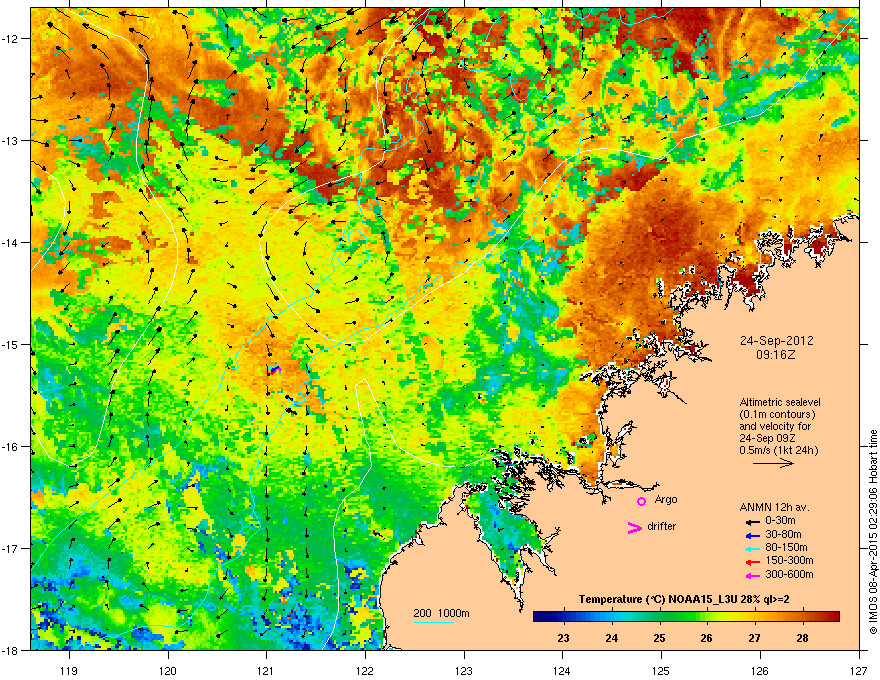Click the cyan 80-150m legend arrow
The width and height of the screenshot is (880, 680).
coord(751,548)
